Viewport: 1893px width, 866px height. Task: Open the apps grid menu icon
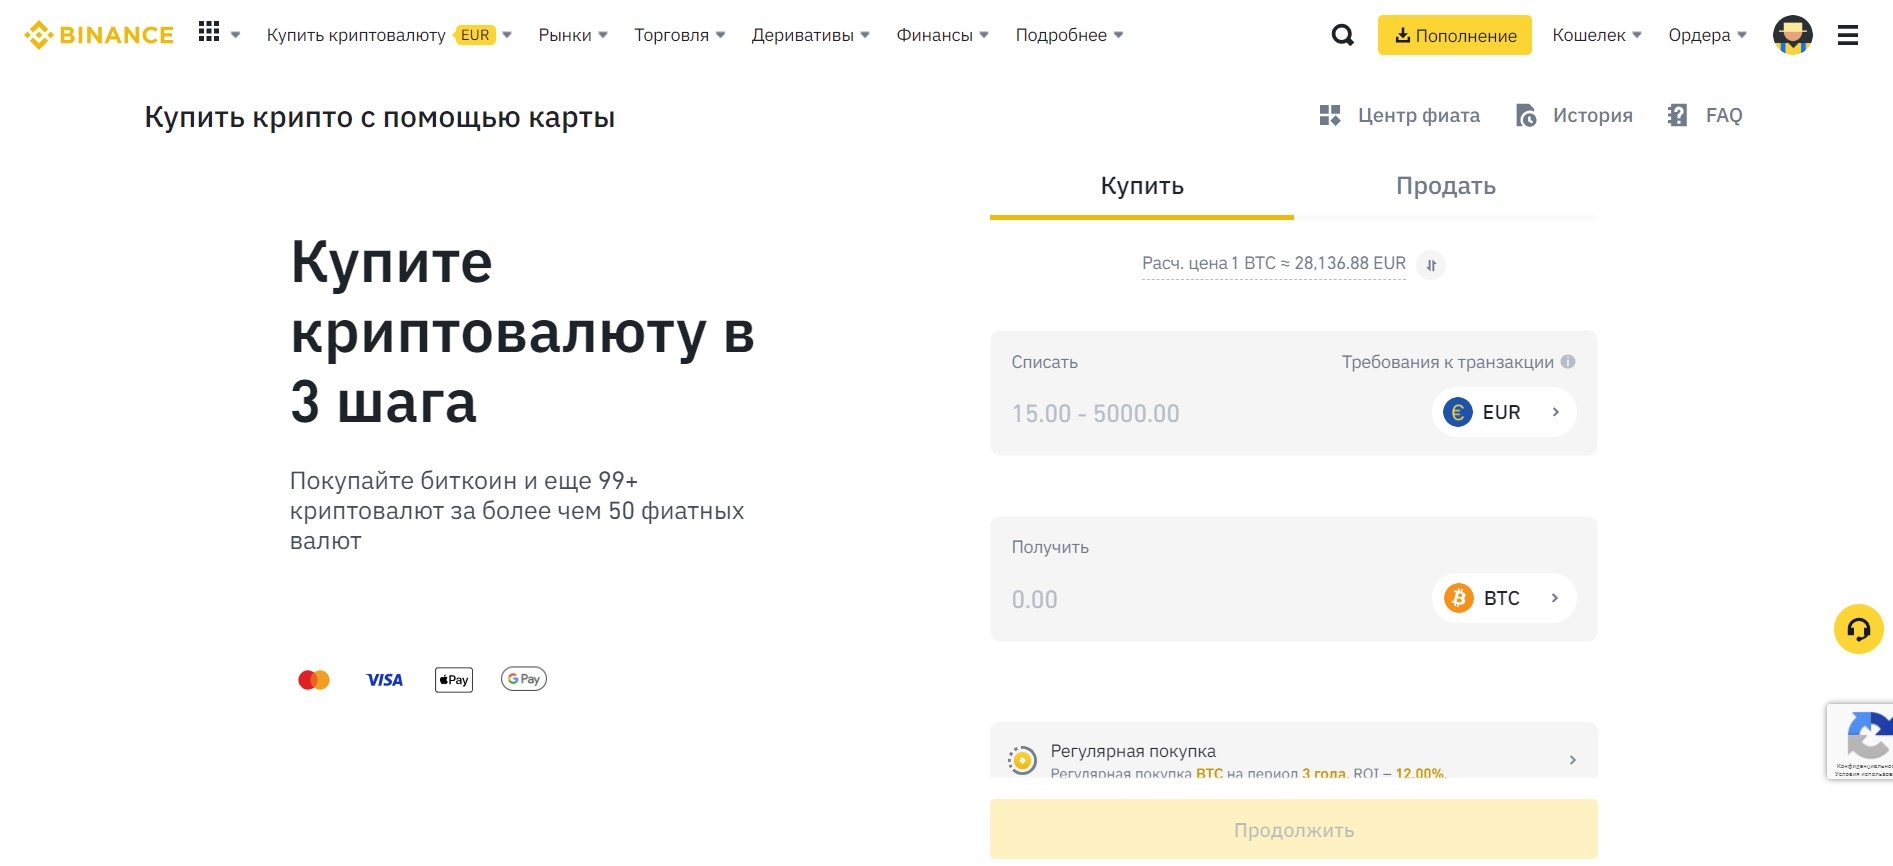click(209, 32)
